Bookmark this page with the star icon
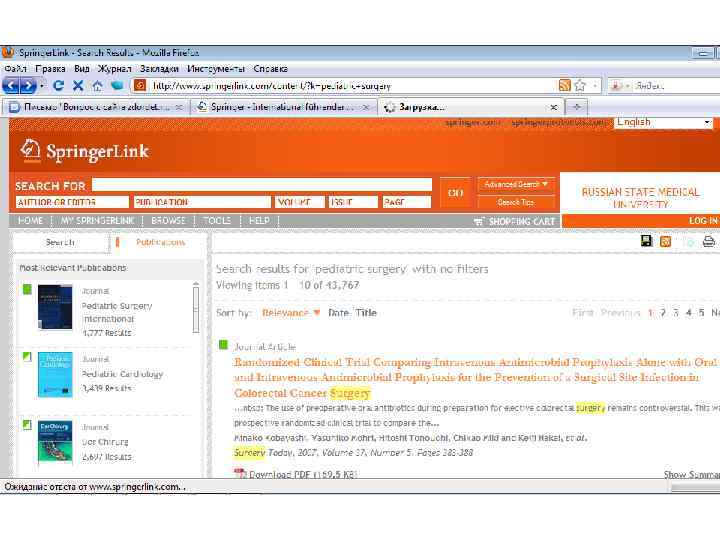The height and width of the screenshot is (540, 720). click(x=580, y=85)
